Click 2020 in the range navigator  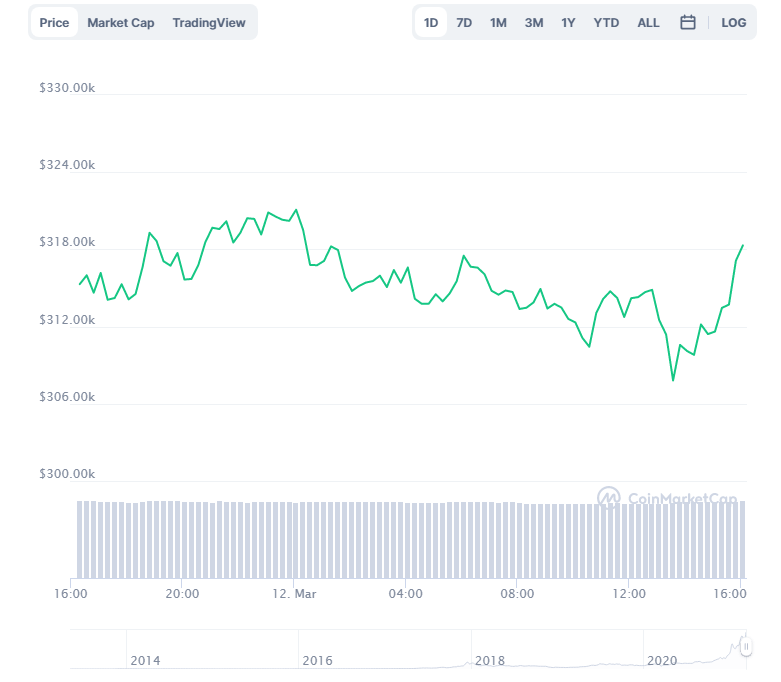661,661
